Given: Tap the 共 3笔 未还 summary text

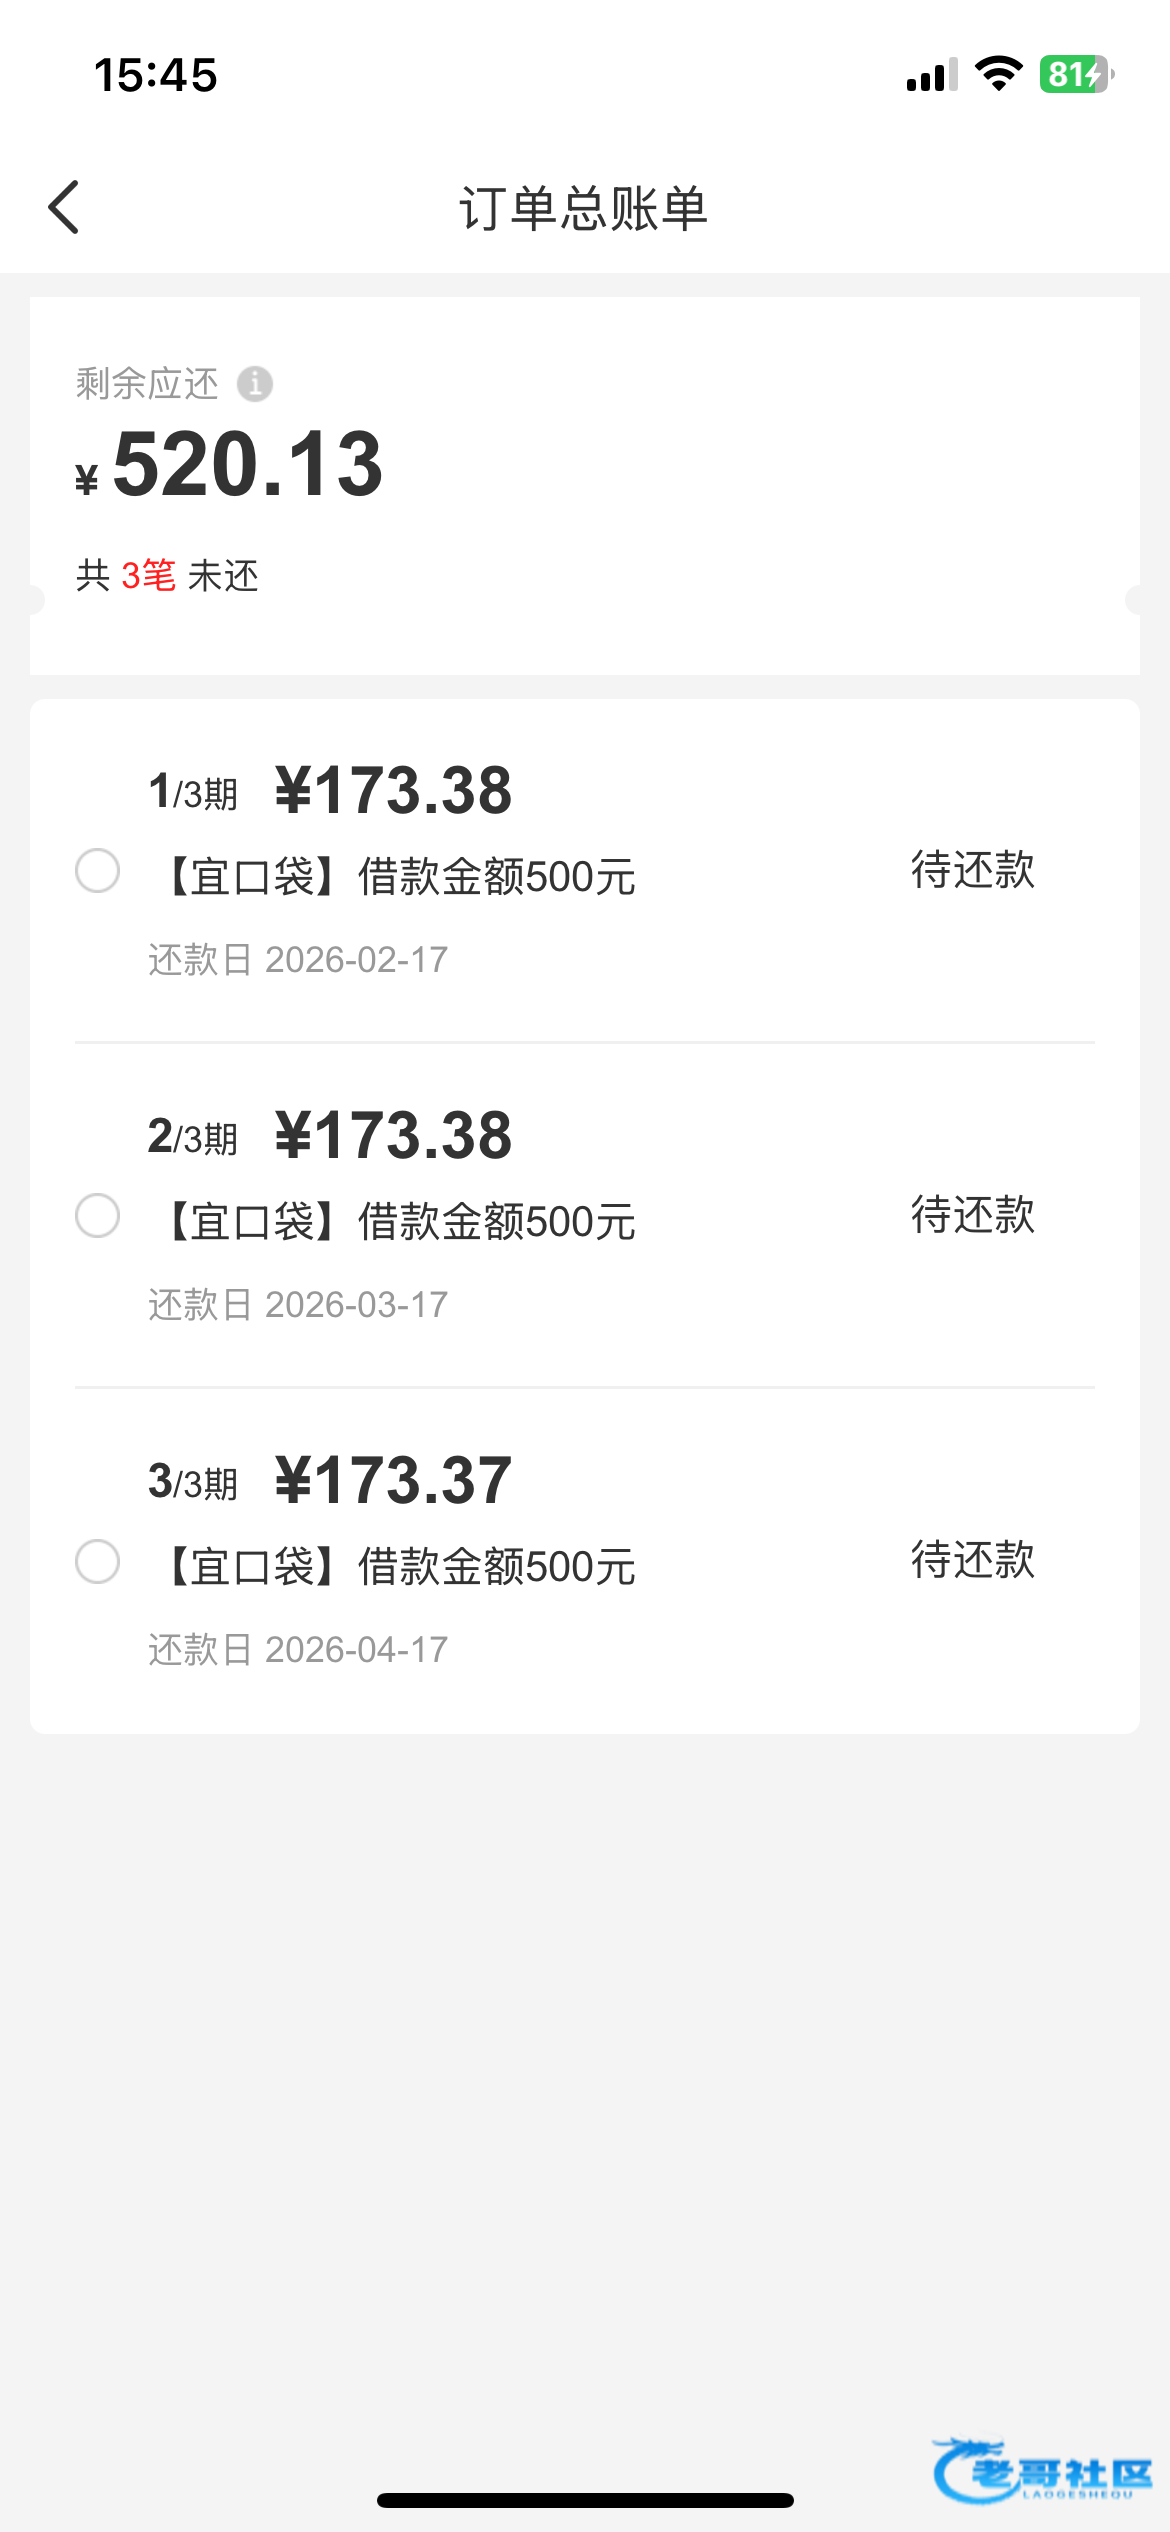Looking at the screenshot, I should [x=167, y=576].
